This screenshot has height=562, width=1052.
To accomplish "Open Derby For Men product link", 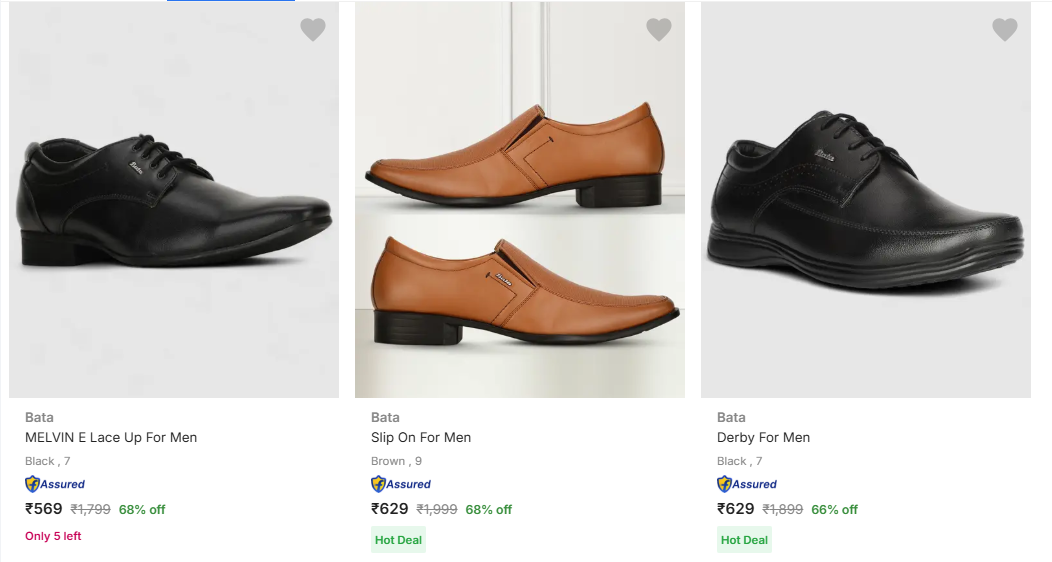I will click(x=763, y=437).
